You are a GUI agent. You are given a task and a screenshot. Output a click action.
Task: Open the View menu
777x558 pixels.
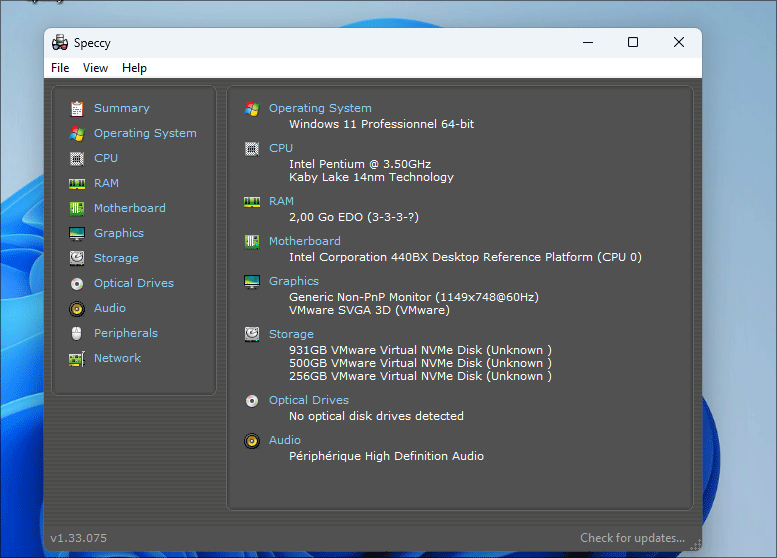(x=96, y=68)
